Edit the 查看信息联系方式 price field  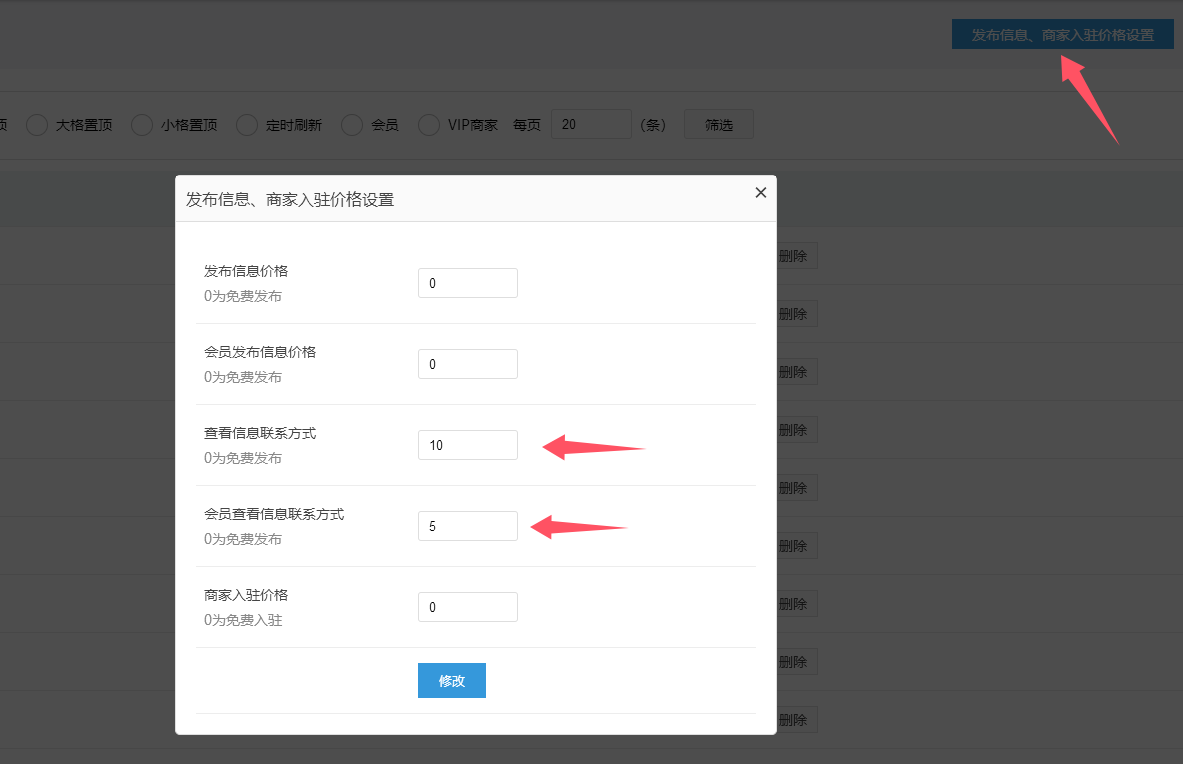click(467, 445)
